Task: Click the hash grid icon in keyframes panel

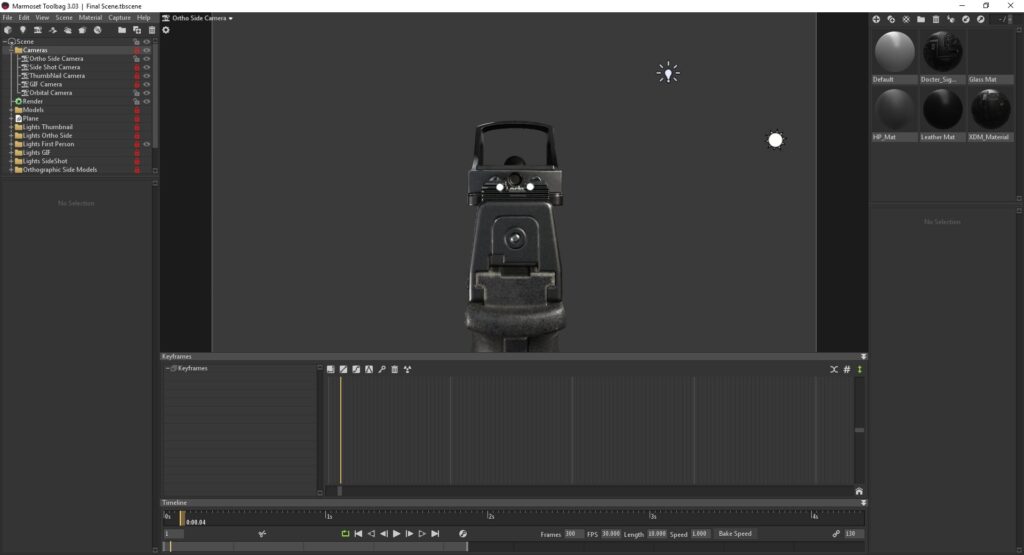Action: pos(847,370)
